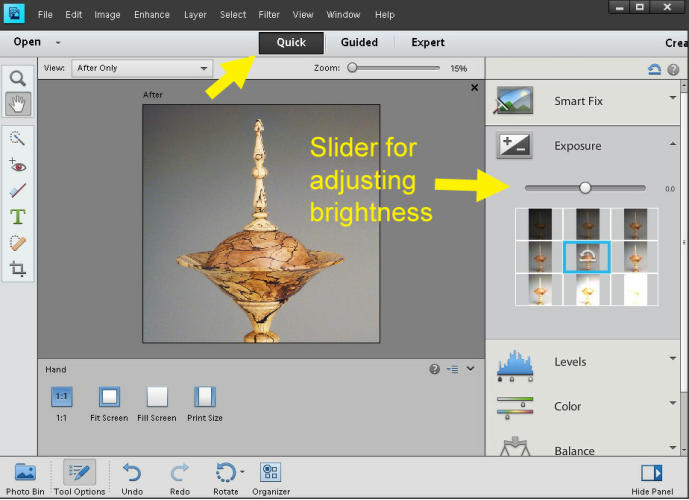This screenshot has height=500, width=689.
Task: Pick the Text tool
Action: (17, 216)
